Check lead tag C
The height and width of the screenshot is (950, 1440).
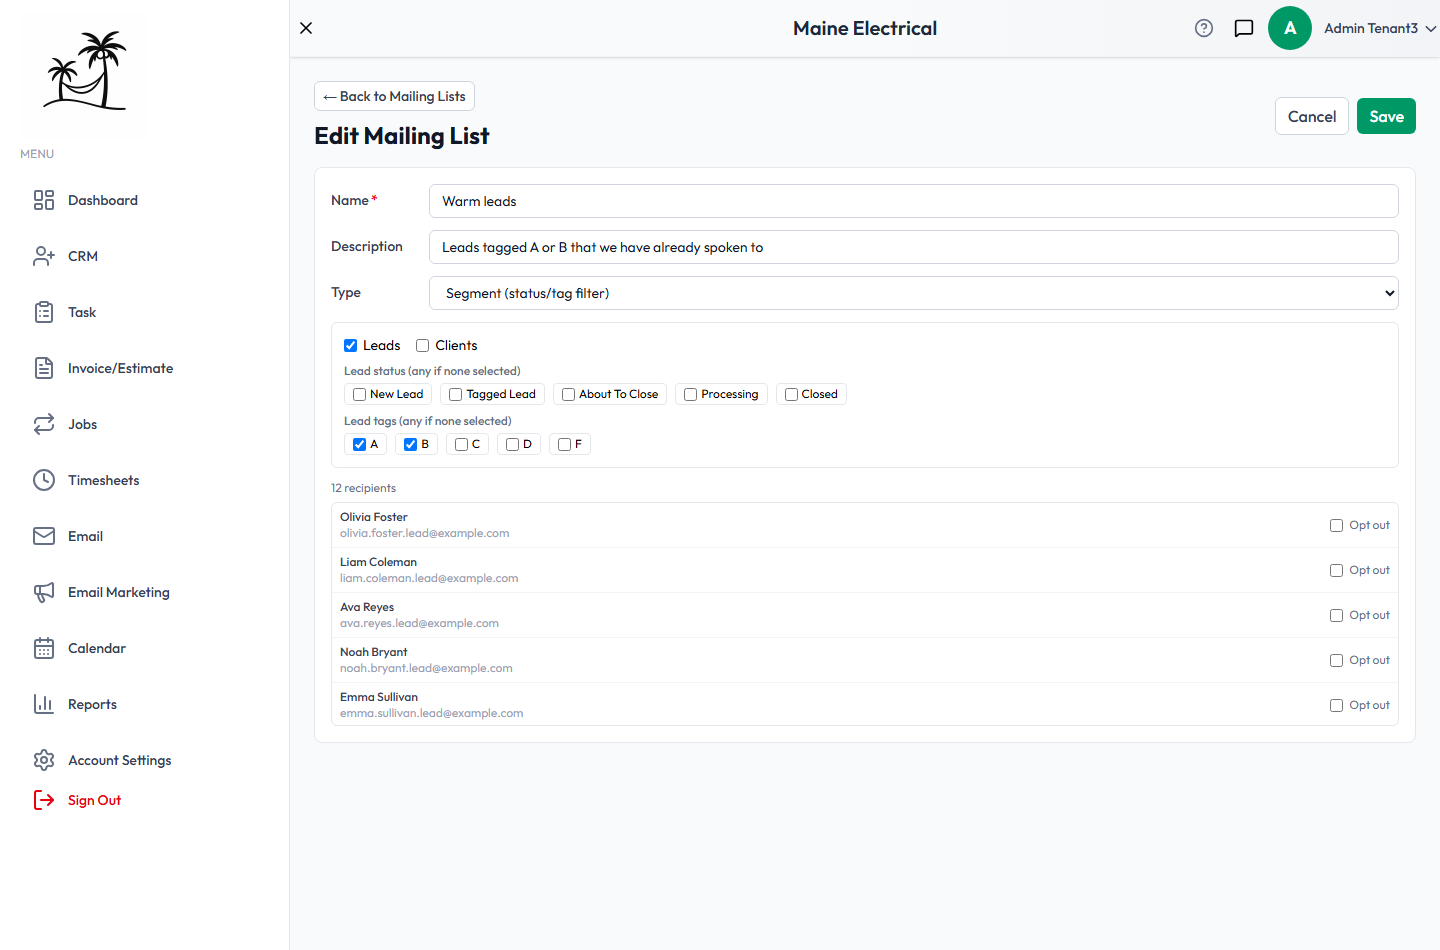[461, 444]
